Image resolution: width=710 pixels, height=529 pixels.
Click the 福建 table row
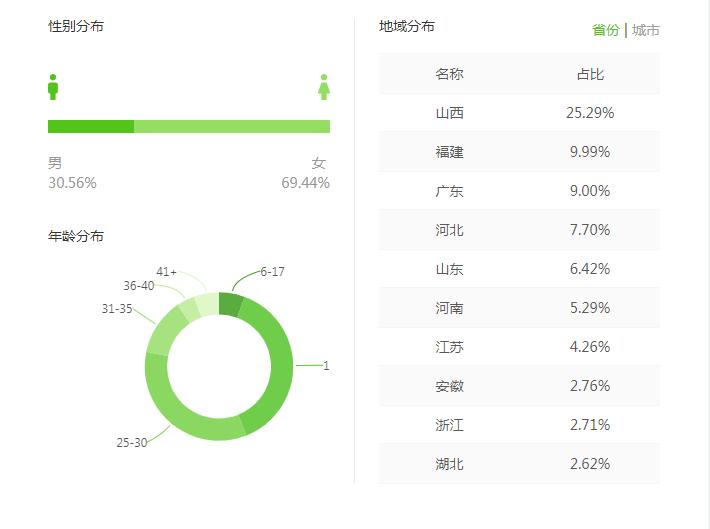tap(519, 152)
